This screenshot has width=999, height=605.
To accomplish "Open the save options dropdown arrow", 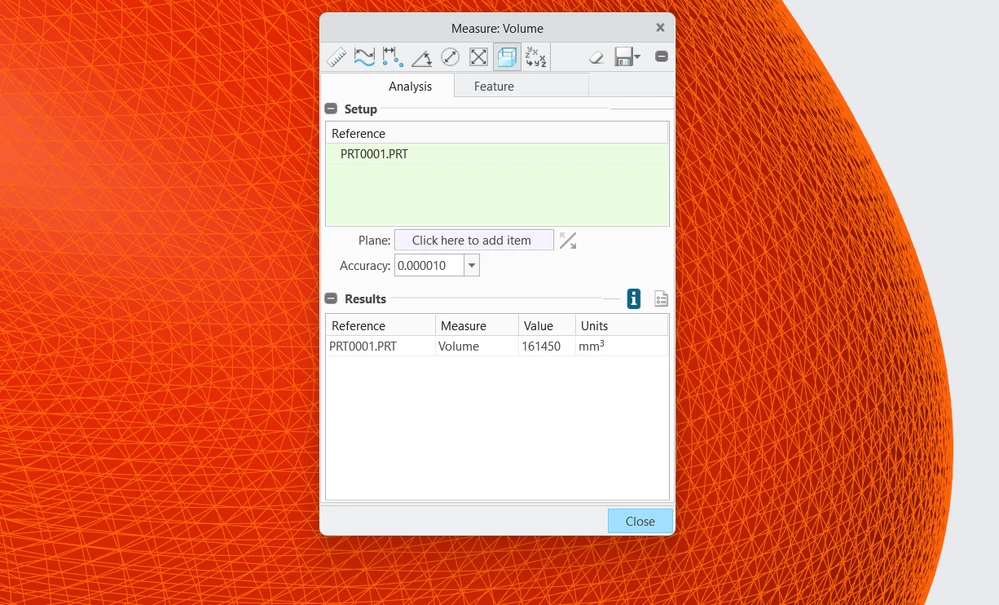I will (x=638, y=57).
